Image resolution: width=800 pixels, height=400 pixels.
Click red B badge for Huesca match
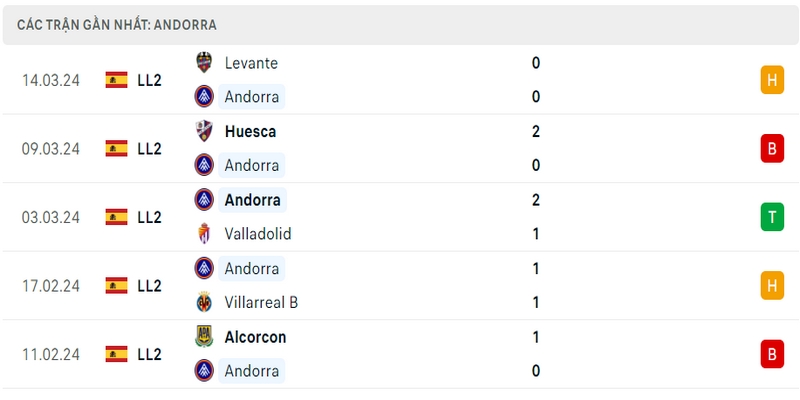coord(772,148)
